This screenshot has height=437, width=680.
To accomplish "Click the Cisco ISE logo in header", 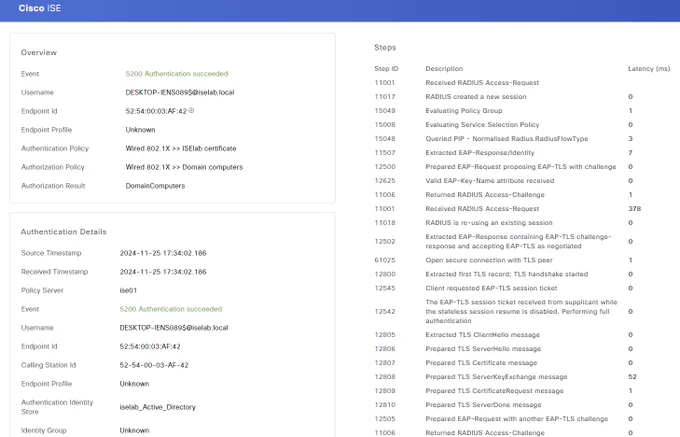I will coord(39,8).
